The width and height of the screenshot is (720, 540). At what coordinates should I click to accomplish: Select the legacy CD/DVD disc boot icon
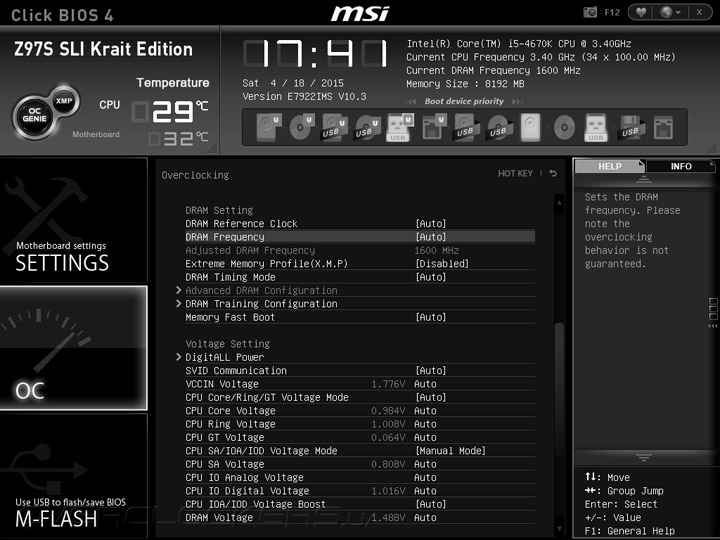(564, 127)
